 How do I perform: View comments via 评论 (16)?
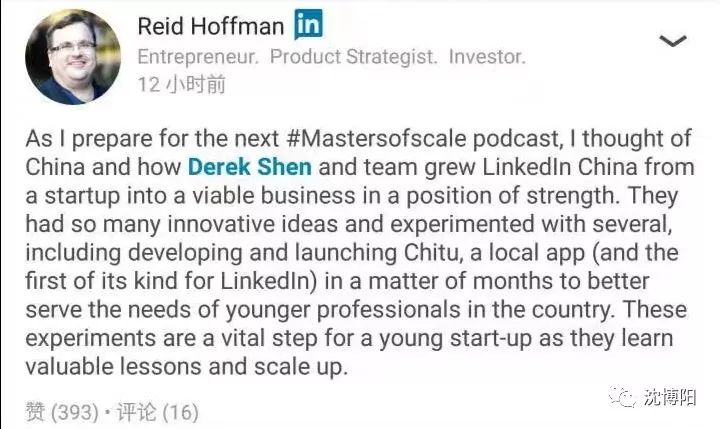[160, 411]
